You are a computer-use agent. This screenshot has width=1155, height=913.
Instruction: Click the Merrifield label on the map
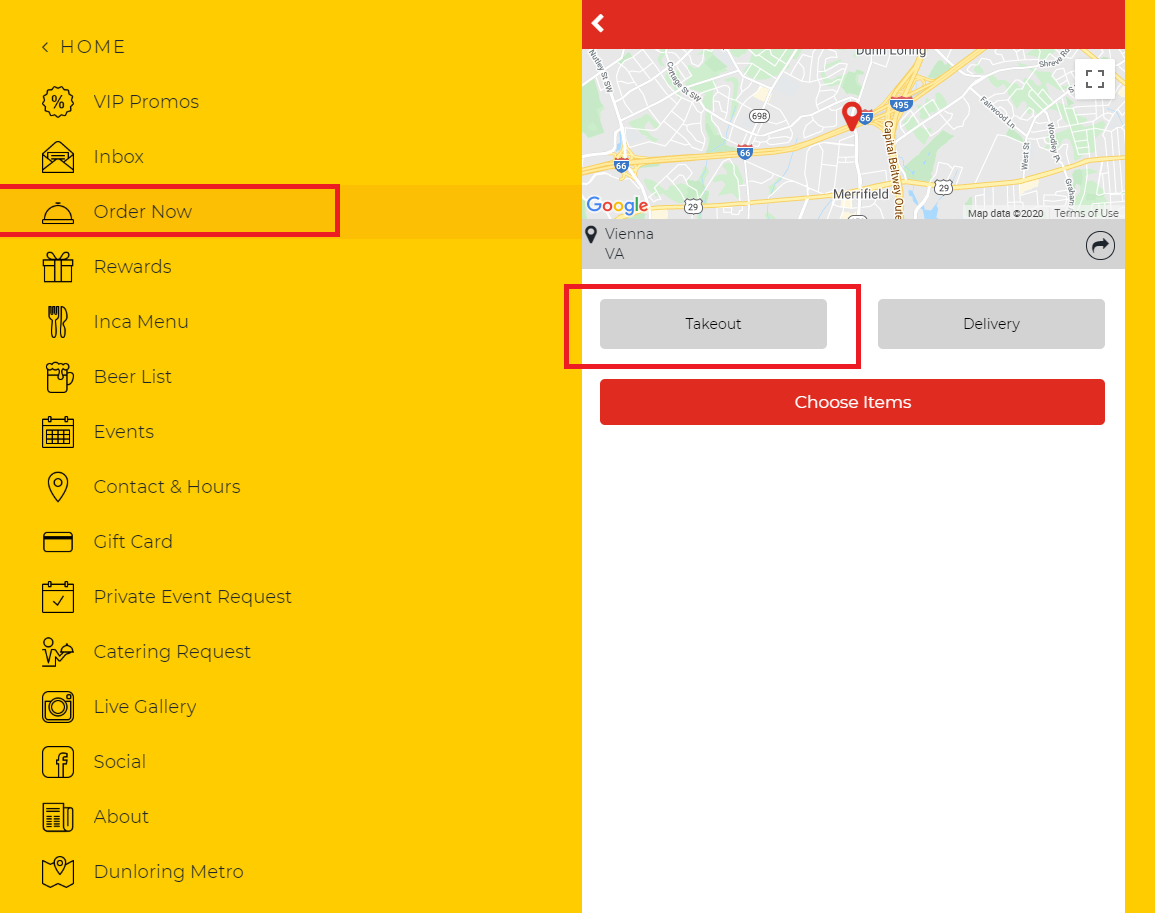click(860, 195)
